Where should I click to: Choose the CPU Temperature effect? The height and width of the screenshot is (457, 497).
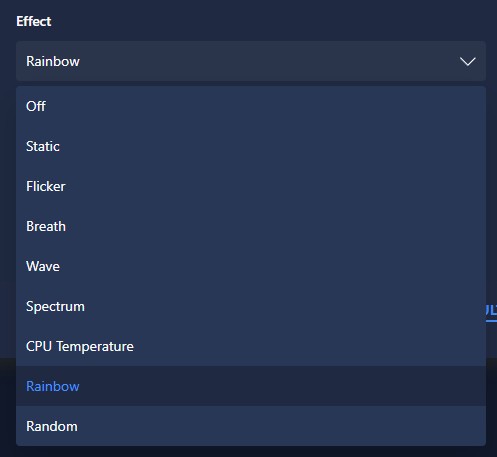pos(251,346)
